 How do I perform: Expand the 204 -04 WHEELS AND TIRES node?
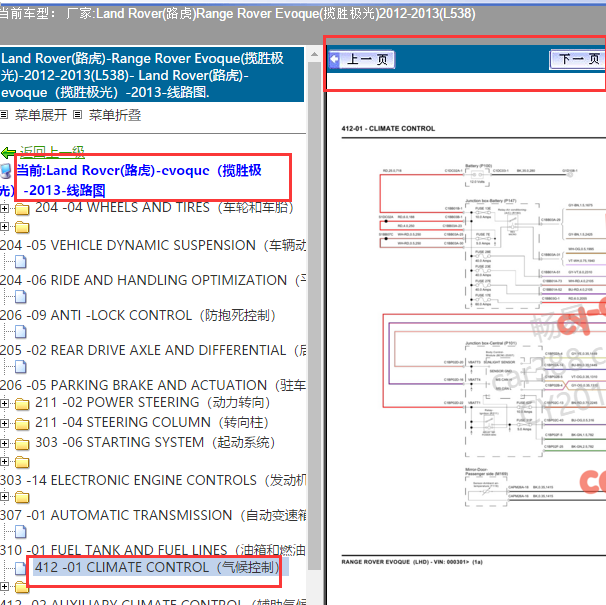pos(4,208)
